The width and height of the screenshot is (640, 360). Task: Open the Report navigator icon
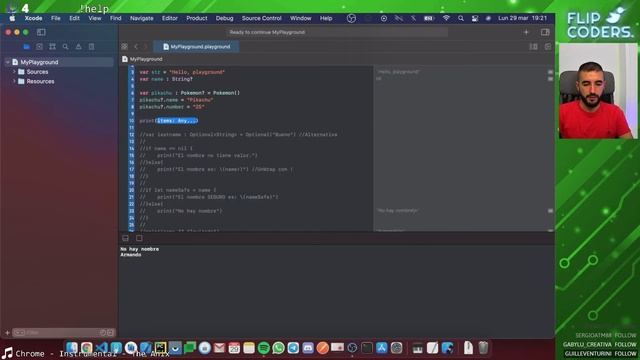pyautogui.click(x=91, y=47)
